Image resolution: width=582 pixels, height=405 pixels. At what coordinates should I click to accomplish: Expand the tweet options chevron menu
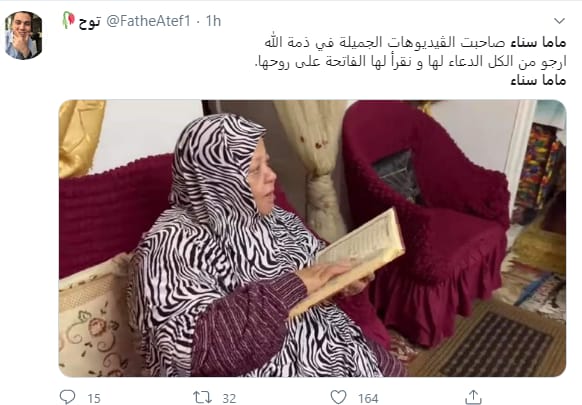click(x=559, y=21)
